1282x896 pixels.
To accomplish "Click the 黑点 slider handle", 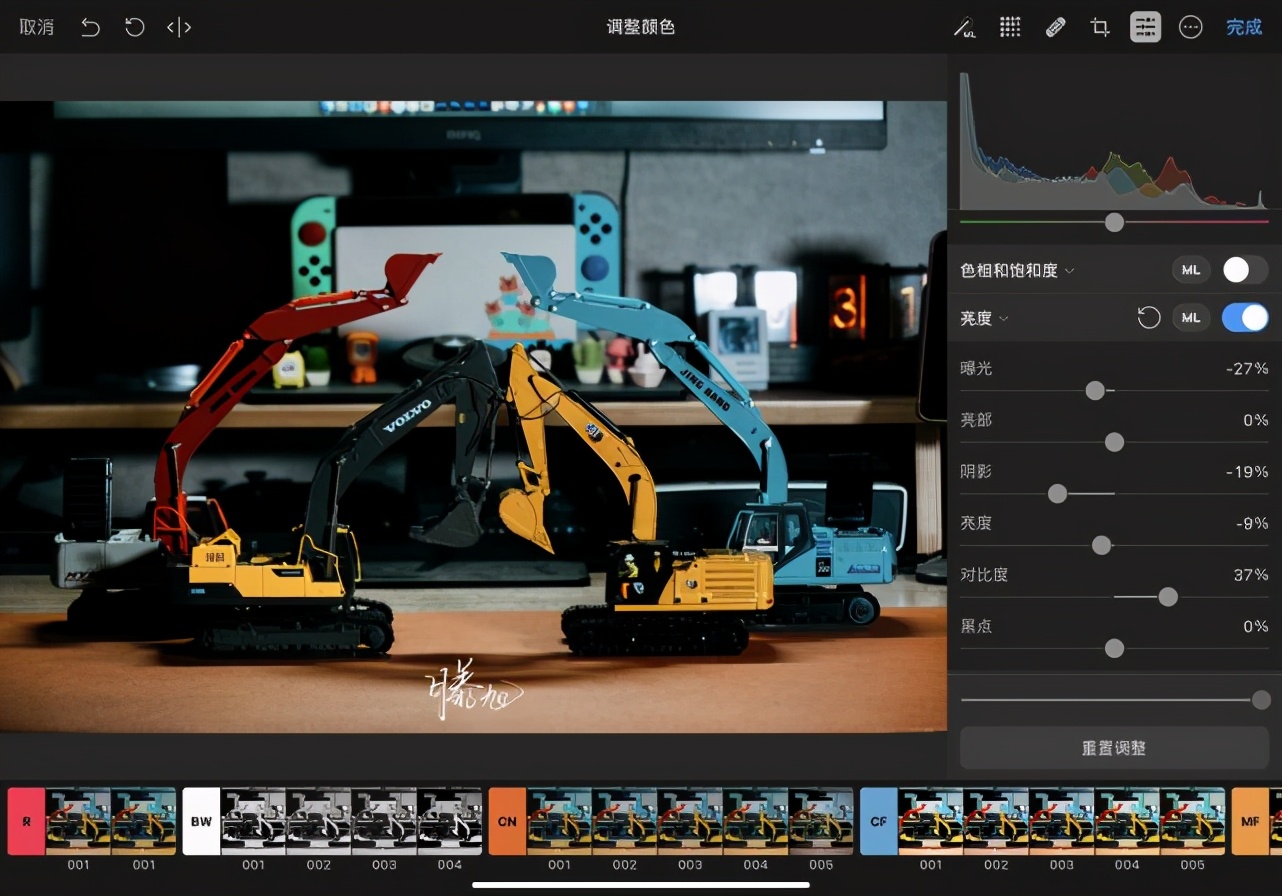I will (x=1114, y=648).
